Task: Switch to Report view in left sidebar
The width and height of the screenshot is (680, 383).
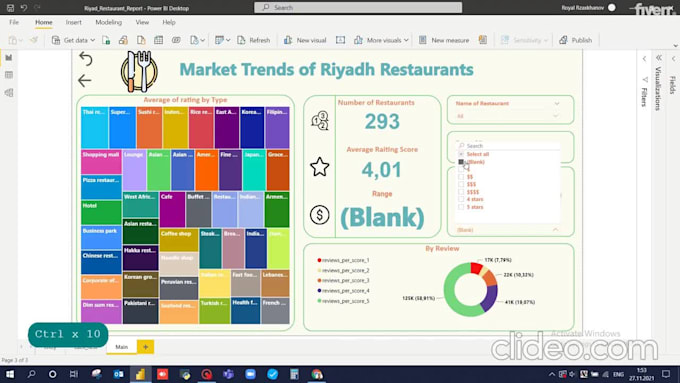Action: tap(9, 57)
